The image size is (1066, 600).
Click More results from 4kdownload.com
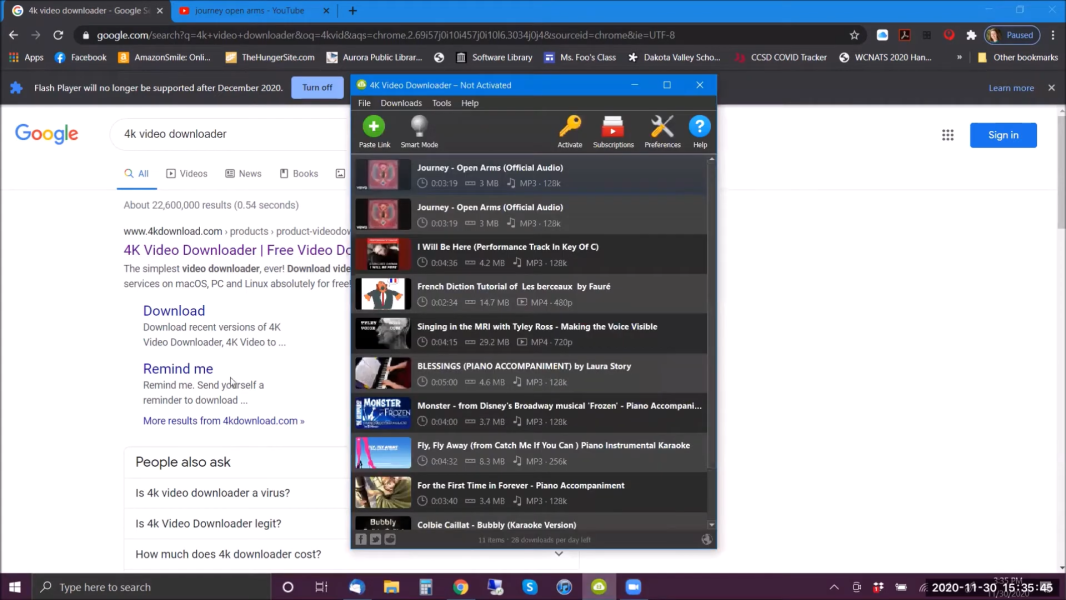pyautogui.click(x=224, y=421)
